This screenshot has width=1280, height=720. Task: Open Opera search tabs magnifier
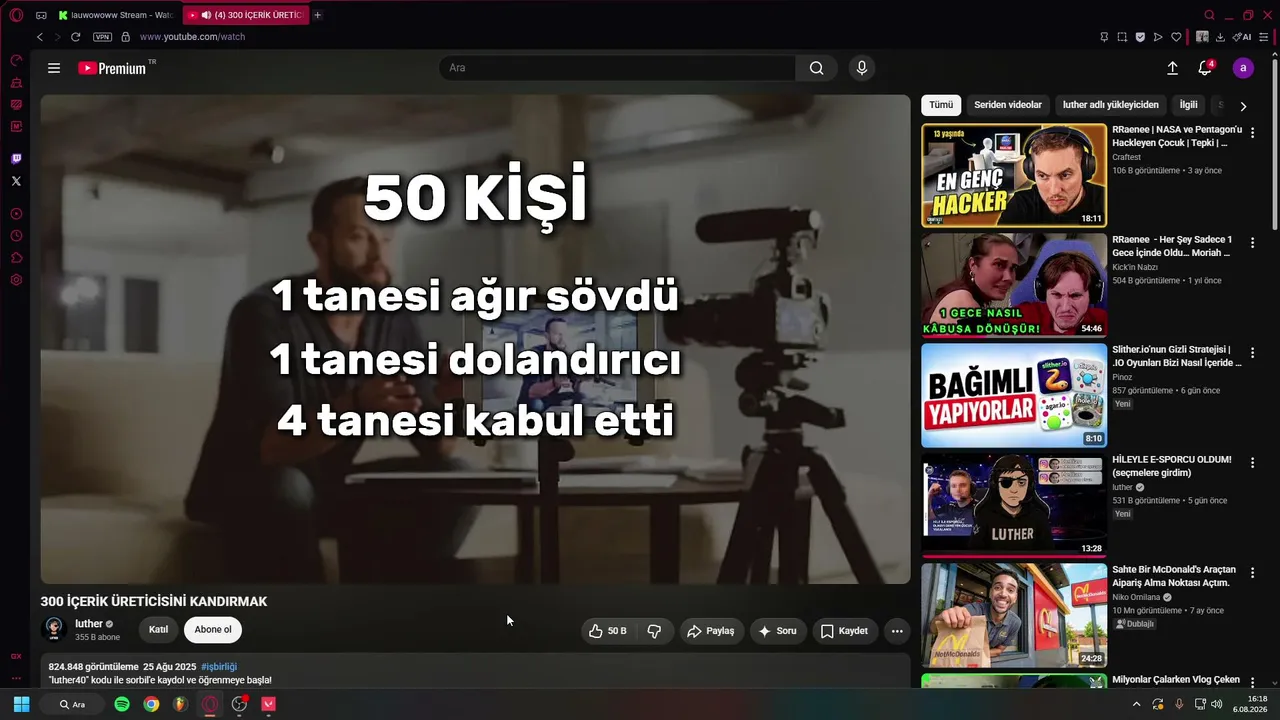coord(1209,15)
